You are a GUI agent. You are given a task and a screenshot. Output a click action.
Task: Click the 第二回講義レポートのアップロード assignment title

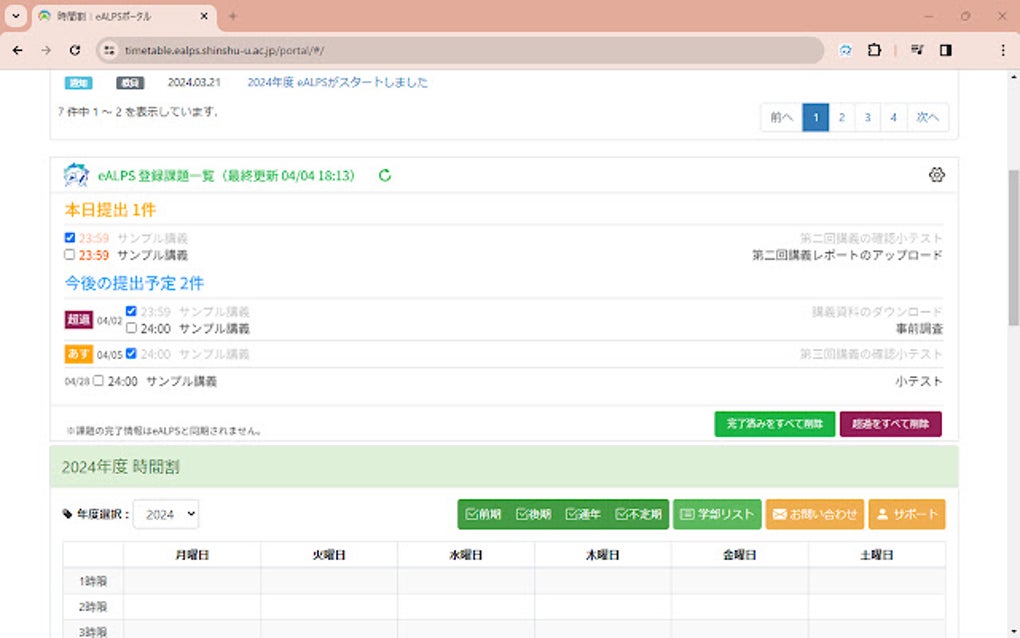tap(847, 255)
